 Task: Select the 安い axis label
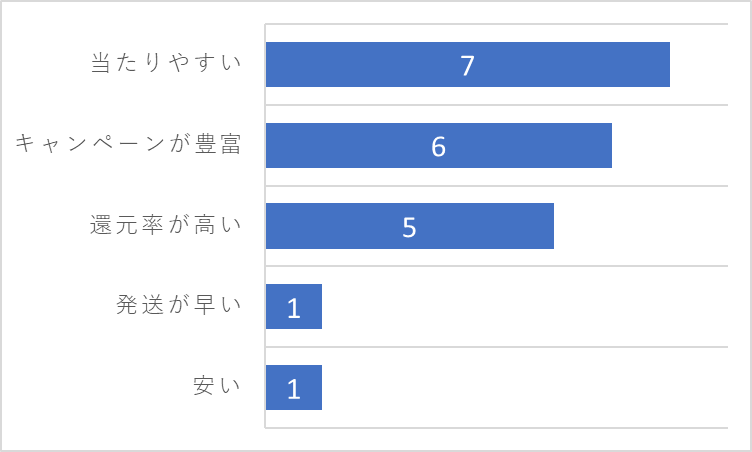coord(217,386)
